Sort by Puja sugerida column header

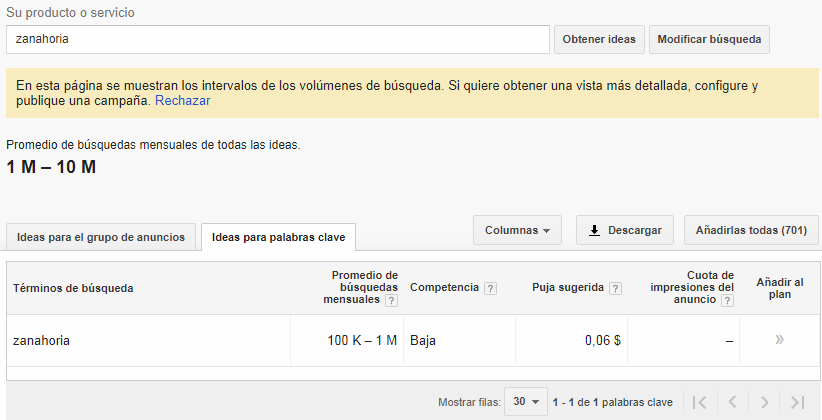pyautogui.click(x=568, y=287)
